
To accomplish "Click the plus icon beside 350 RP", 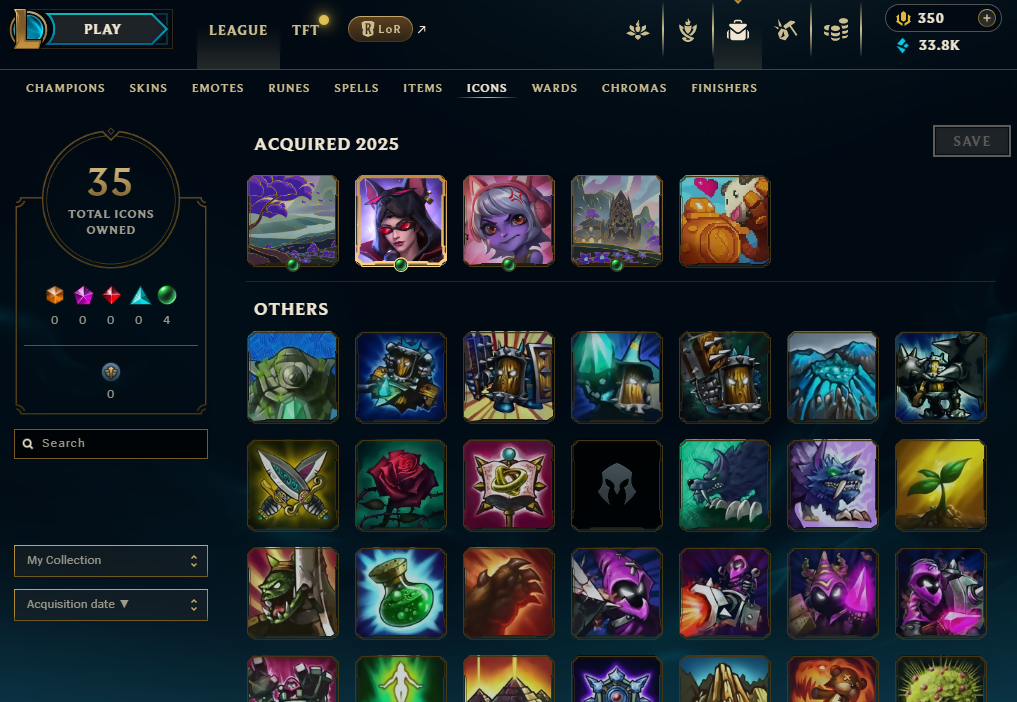I will 987,18.
